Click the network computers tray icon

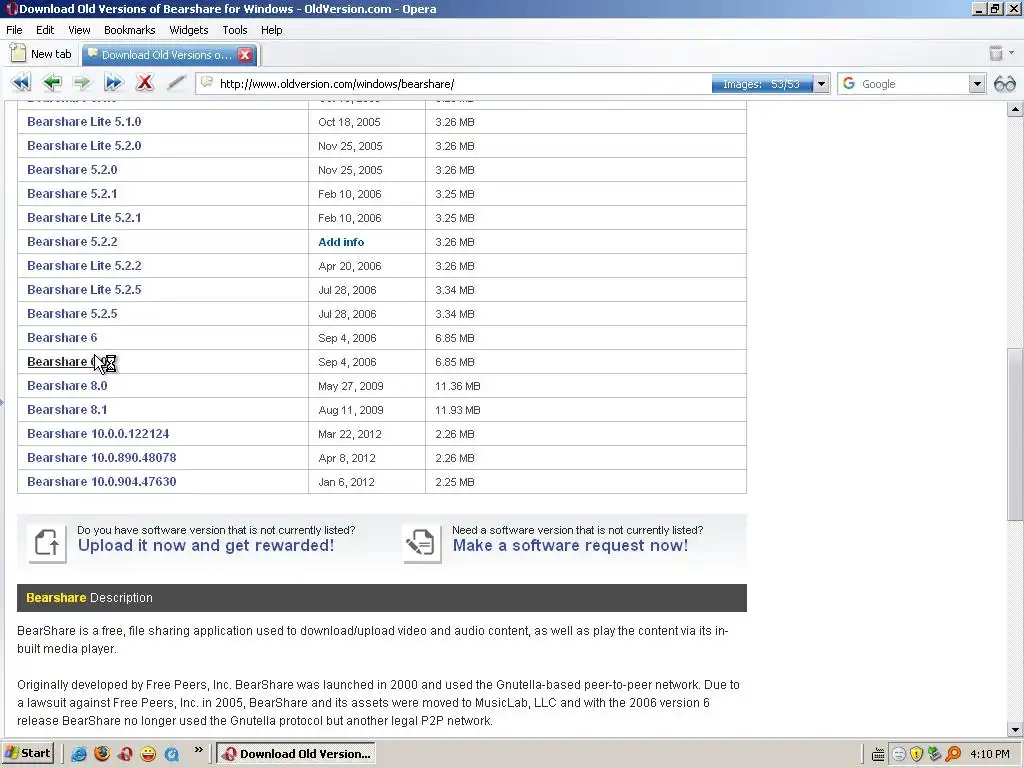click(x=935, y=754)
